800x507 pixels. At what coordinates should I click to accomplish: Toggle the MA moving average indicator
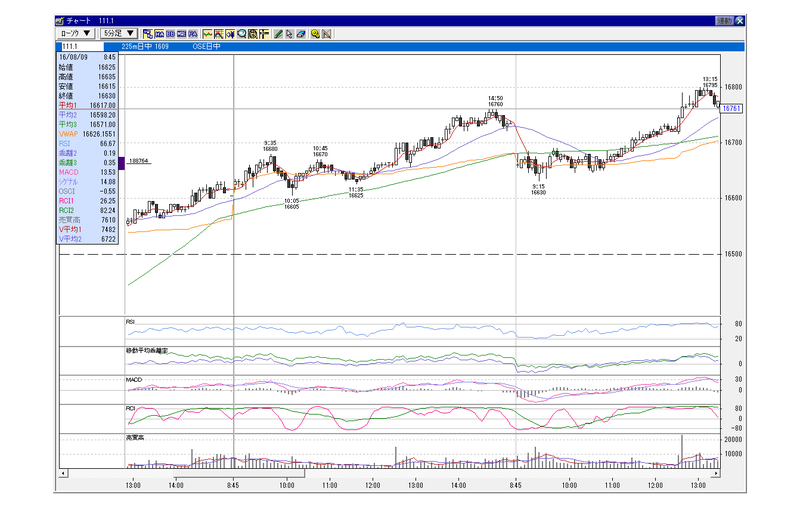pyautogui.click(x=159, y=34)
